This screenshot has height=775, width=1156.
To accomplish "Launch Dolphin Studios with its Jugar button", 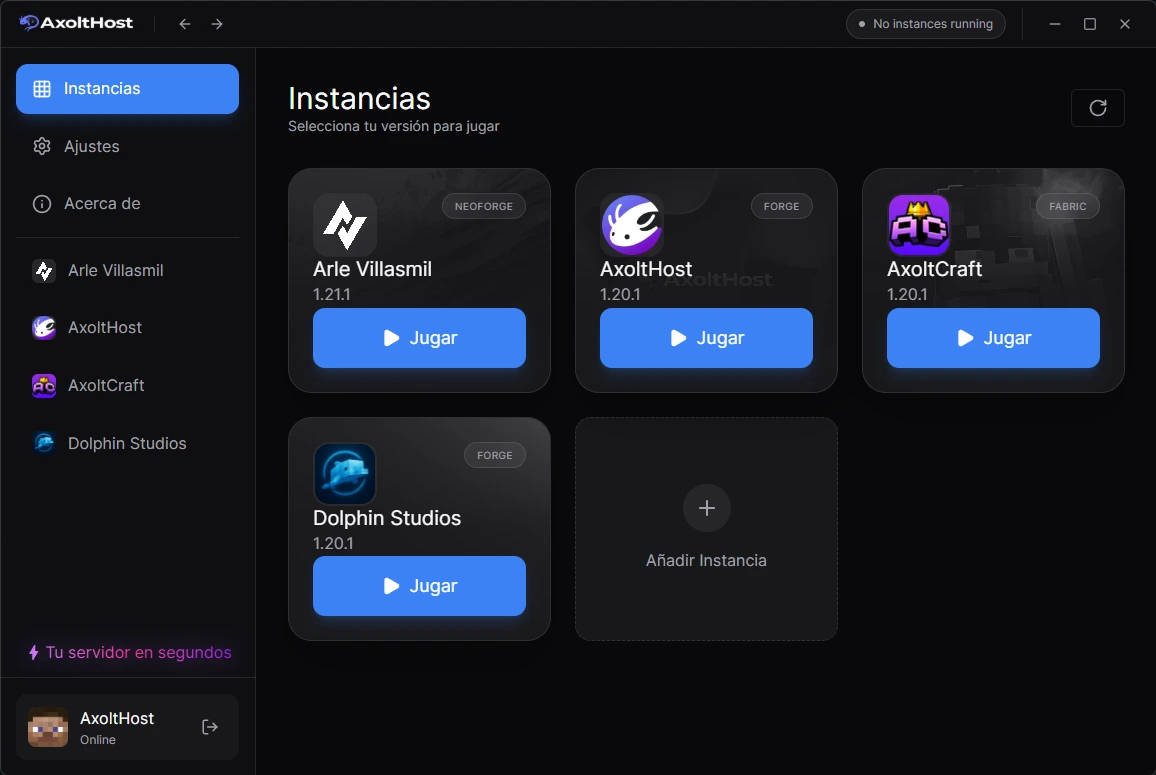I will tap(419, 586).
